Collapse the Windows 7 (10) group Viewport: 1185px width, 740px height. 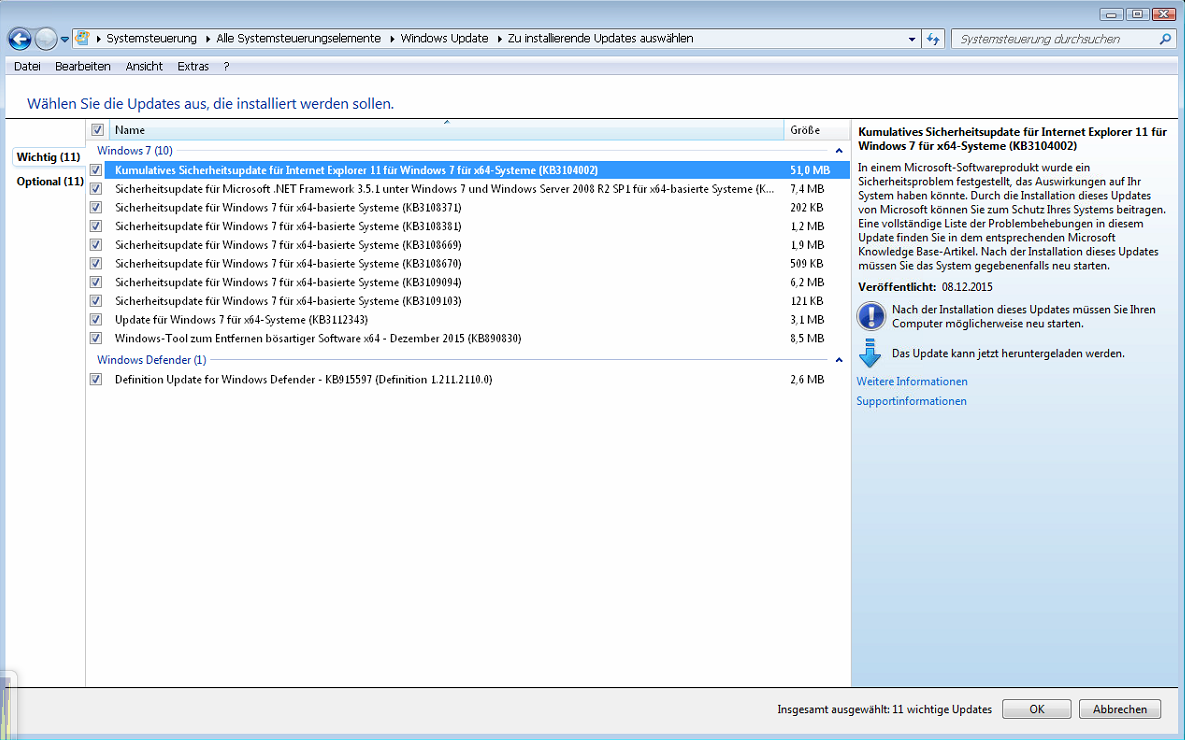tap(839, 151)
